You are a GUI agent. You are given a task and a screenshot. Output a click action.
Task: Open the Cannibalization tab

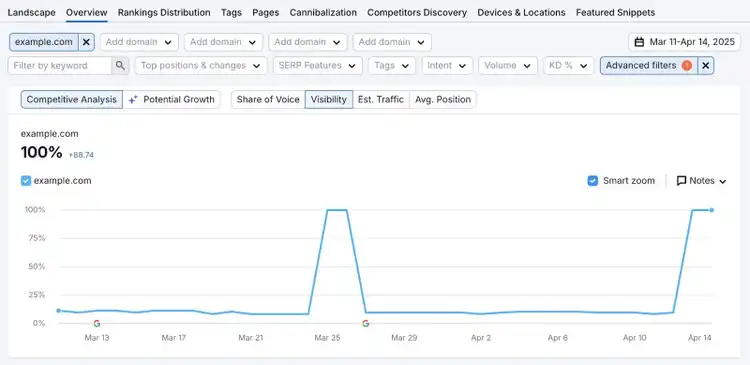323,12
